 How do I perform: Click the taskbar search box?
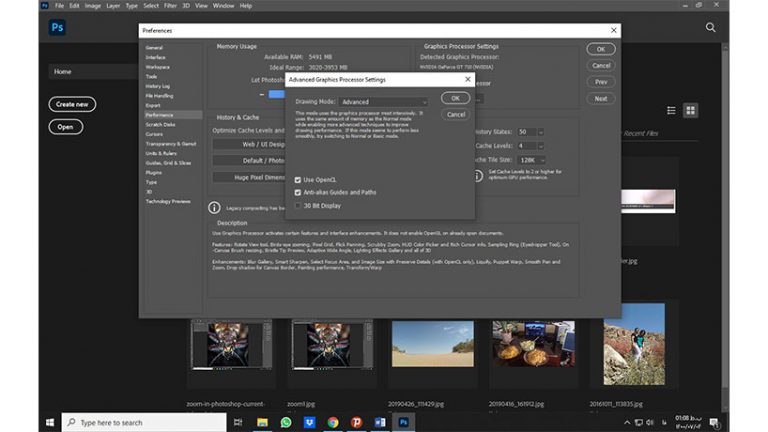click(x=144, y=422)
